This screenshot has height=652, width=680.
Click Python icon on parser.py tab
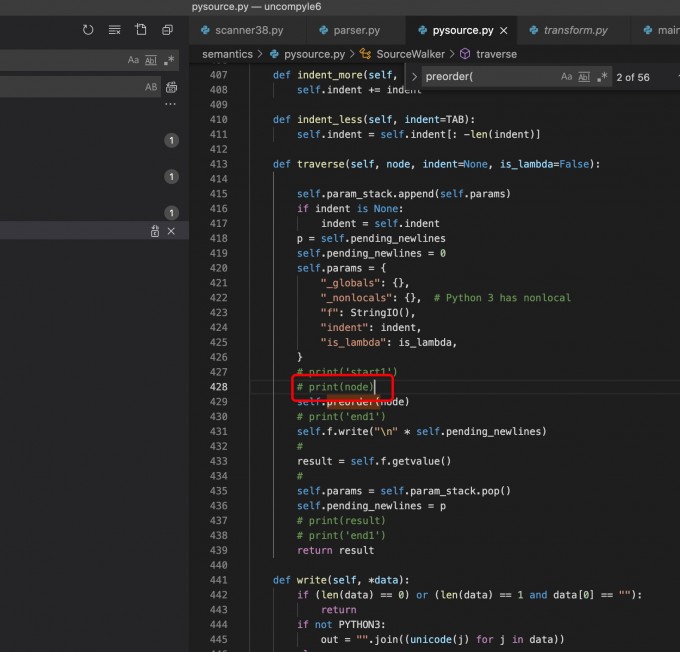[324, 30]
